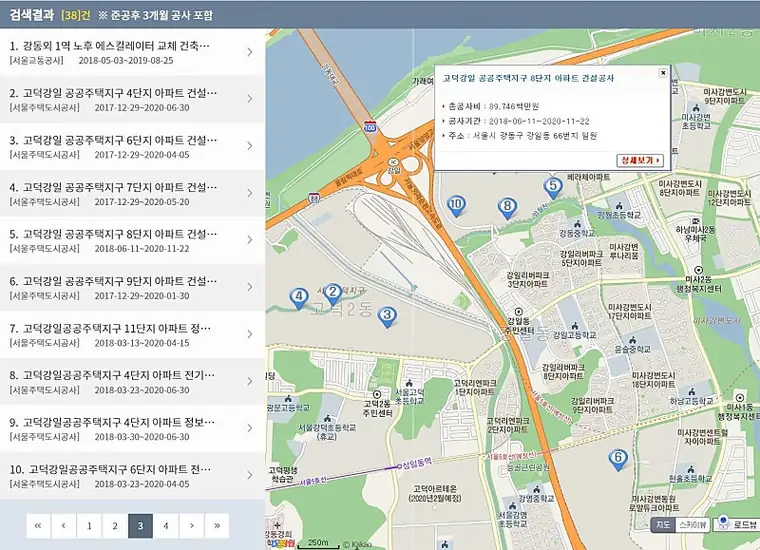Viewport: 760px width, 550px height.
Task: Go to last page of results
Action: pos(217,526)
